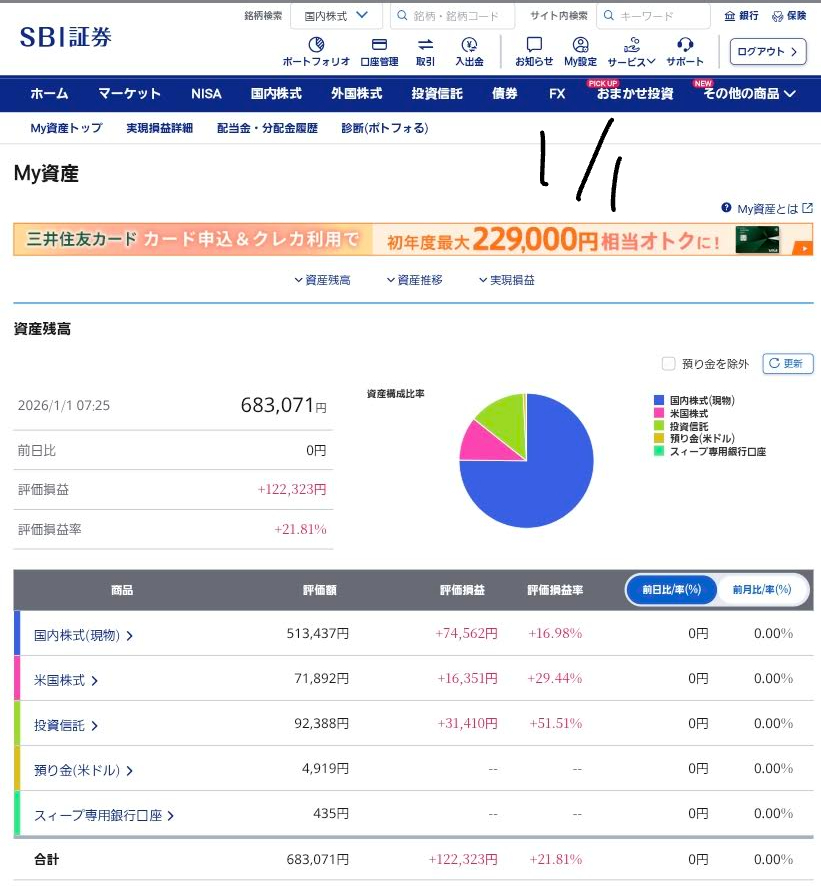Open お知らせ notifications icon
This screenshot has height=887, width=821.
(x=534, y=45)
